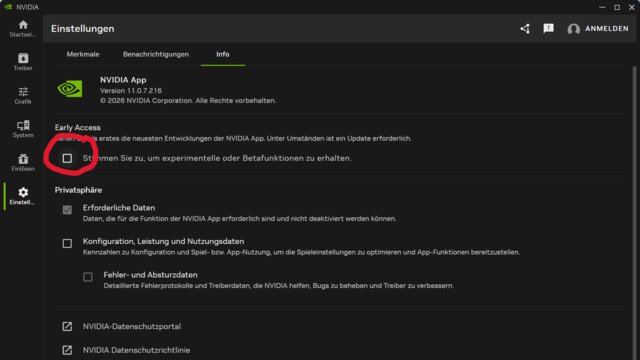Open the Startseite home icon in sidebar
The width and height of the screenshot is (640, 360).
[23, 25]
